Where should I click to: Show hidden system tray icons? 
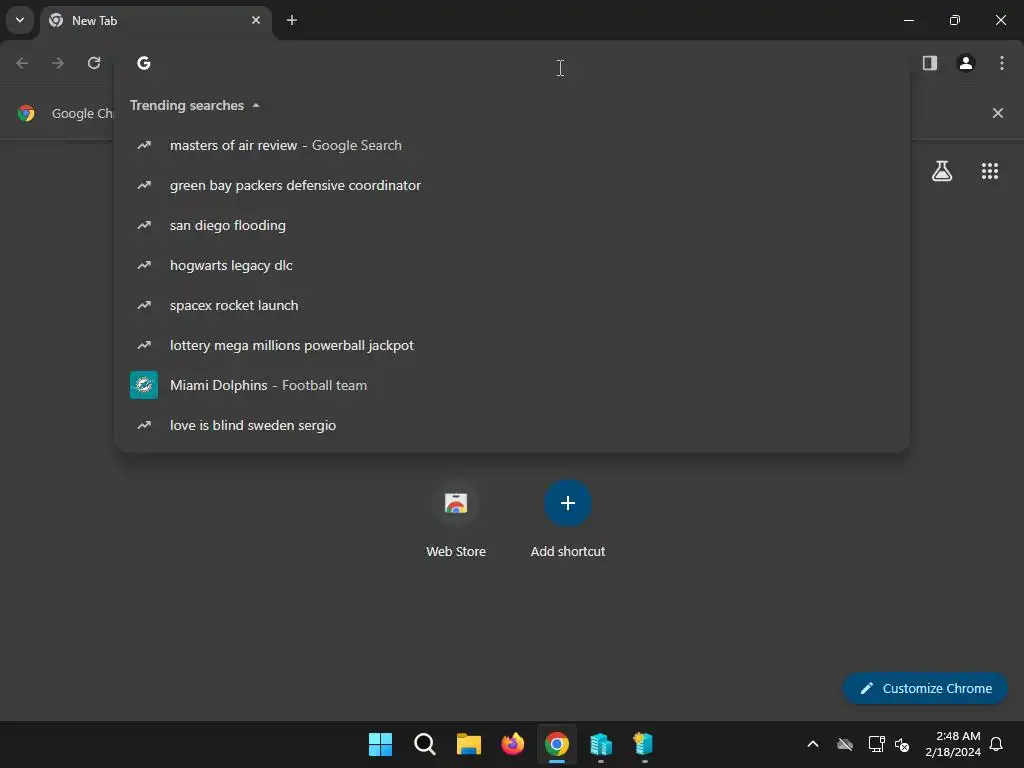(813, 744)
